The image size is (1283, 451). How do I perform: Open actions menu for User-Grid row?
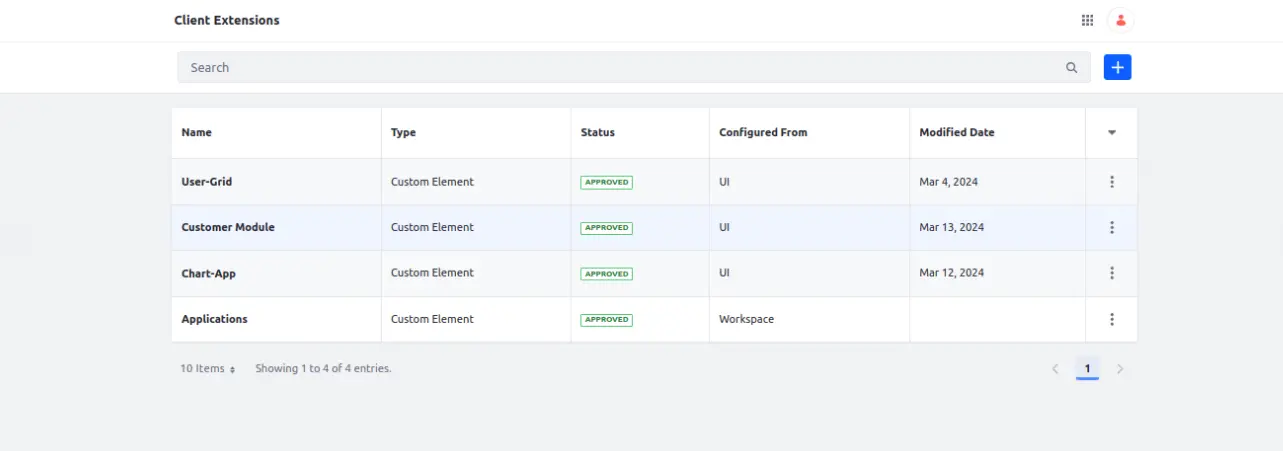tap(1112, 182)
